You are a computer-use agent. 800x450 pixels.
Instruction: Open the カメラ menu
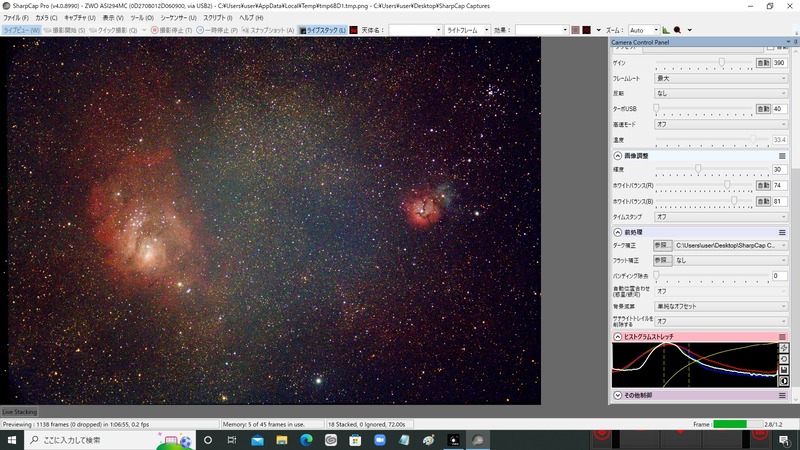point(46,18)
